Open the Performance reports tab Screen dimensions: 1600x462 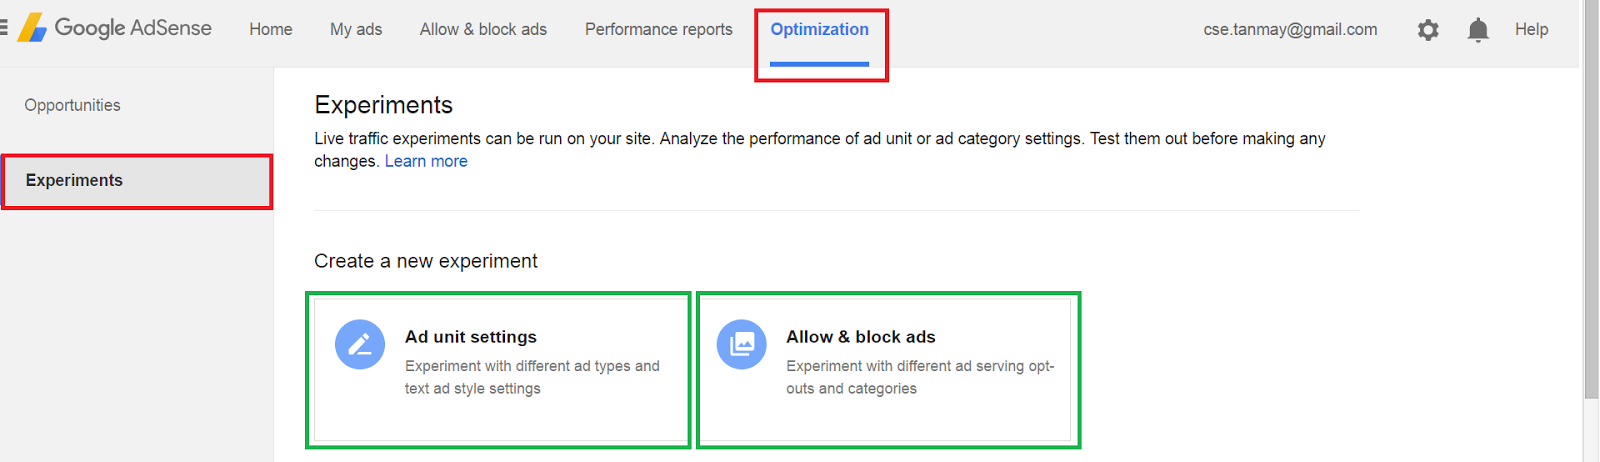click(658, 30)
